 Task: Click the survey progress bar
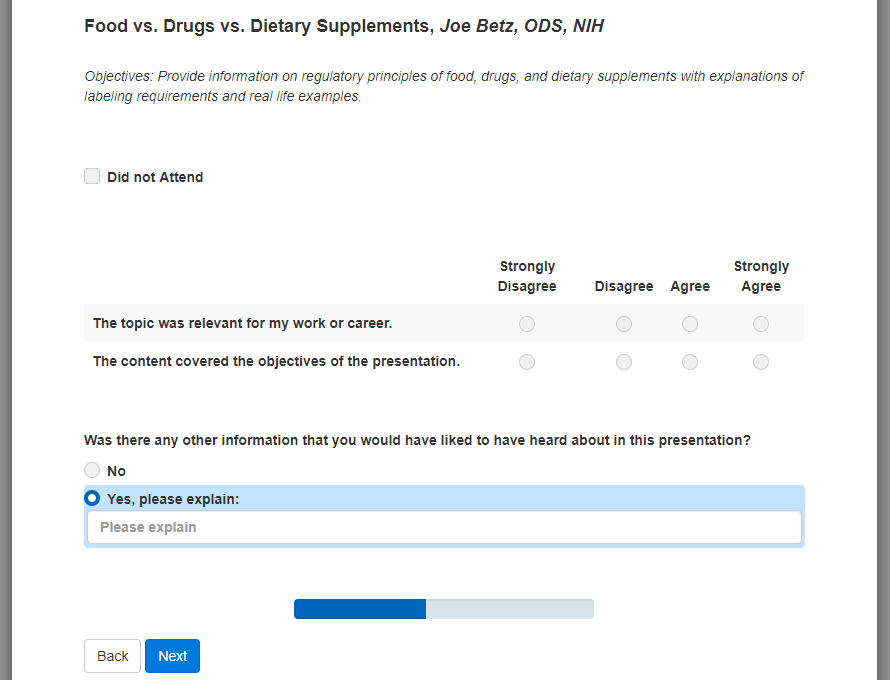click(443, 609)
